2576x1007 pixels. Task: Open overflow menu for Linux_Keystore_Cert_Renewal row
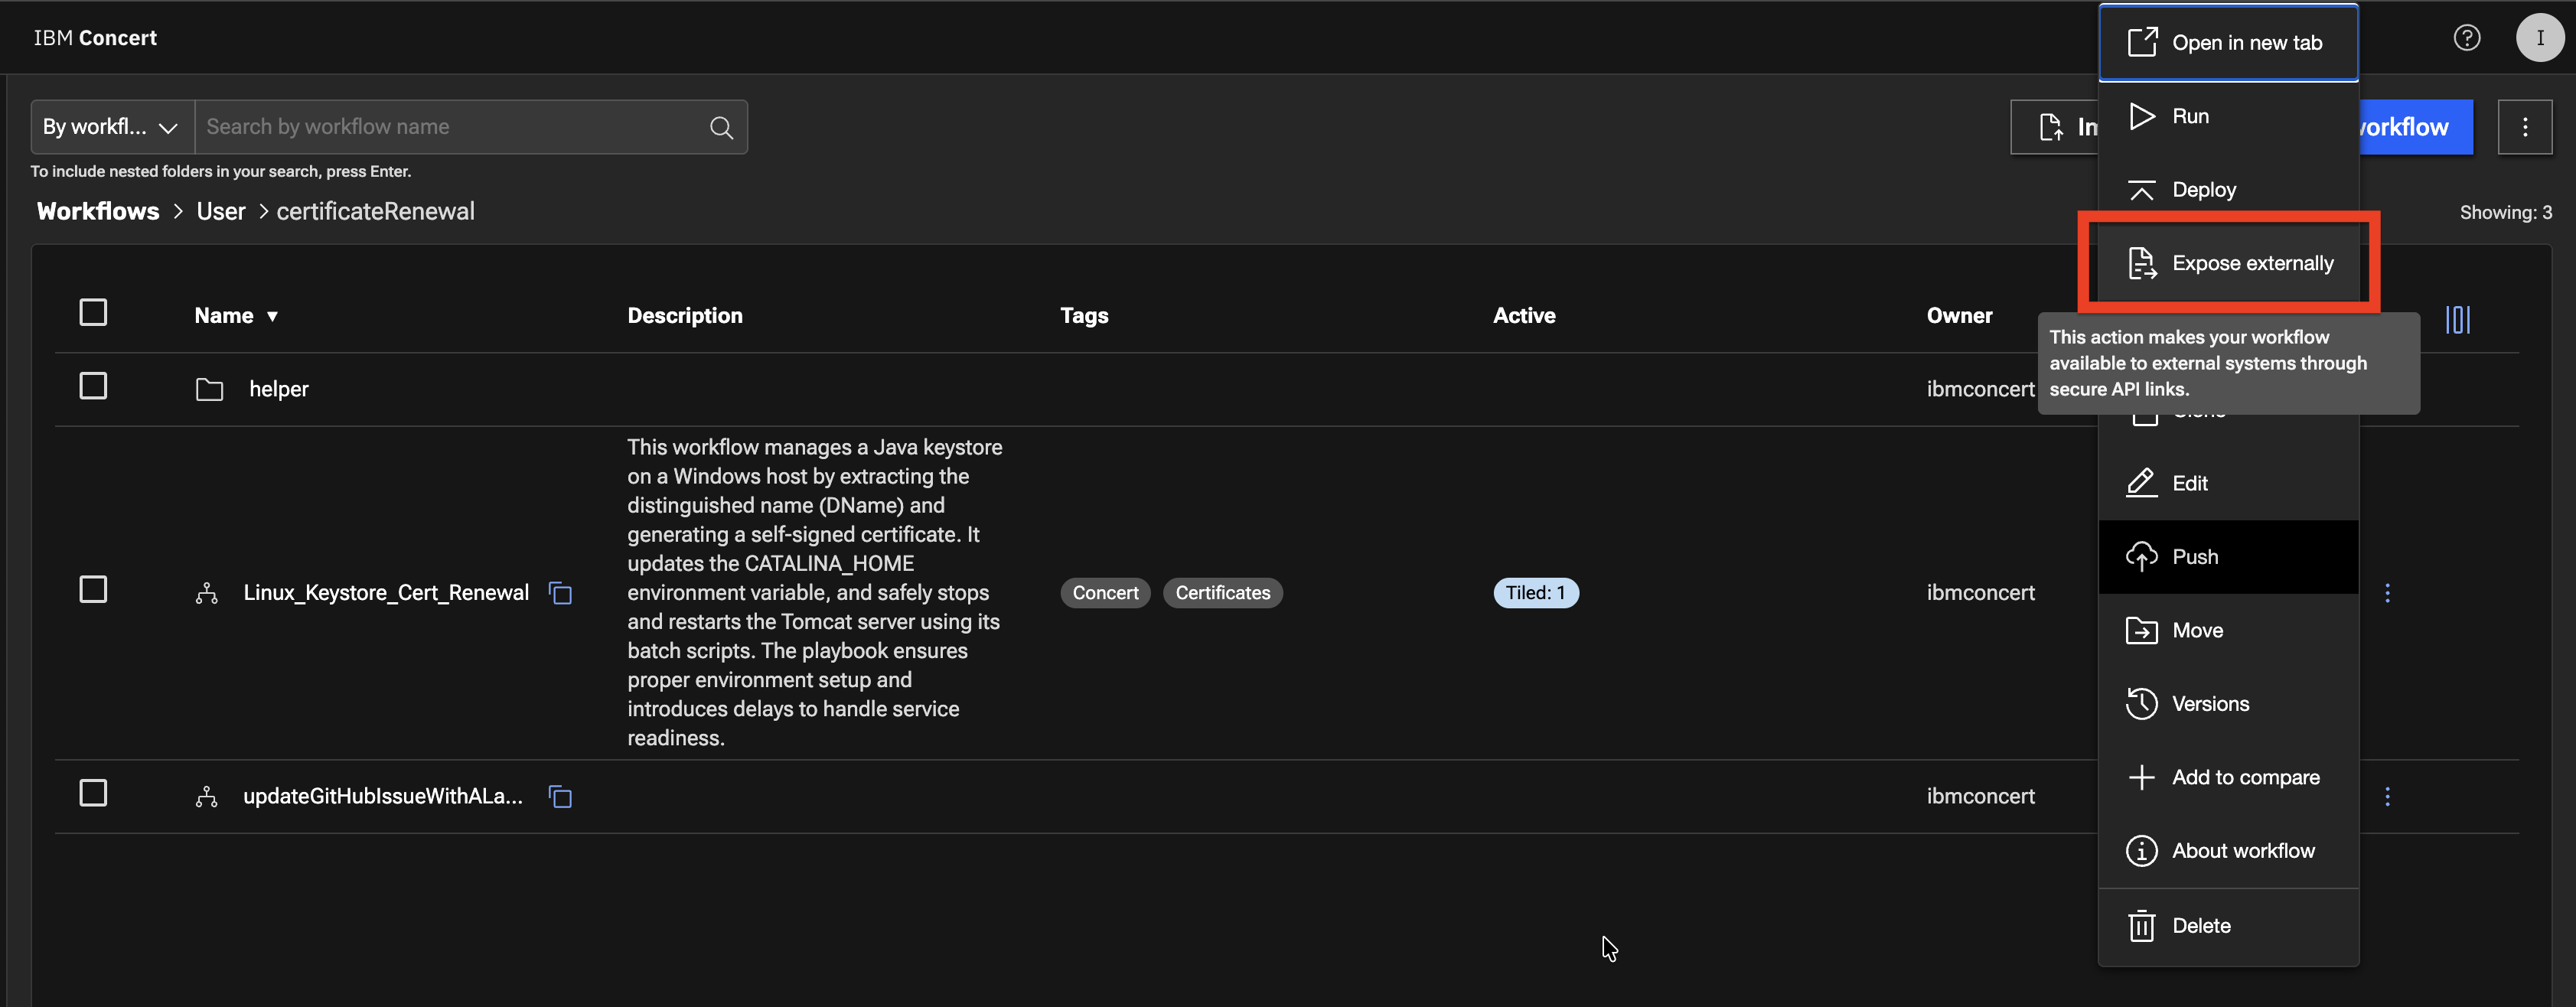tap(2387, 593)
